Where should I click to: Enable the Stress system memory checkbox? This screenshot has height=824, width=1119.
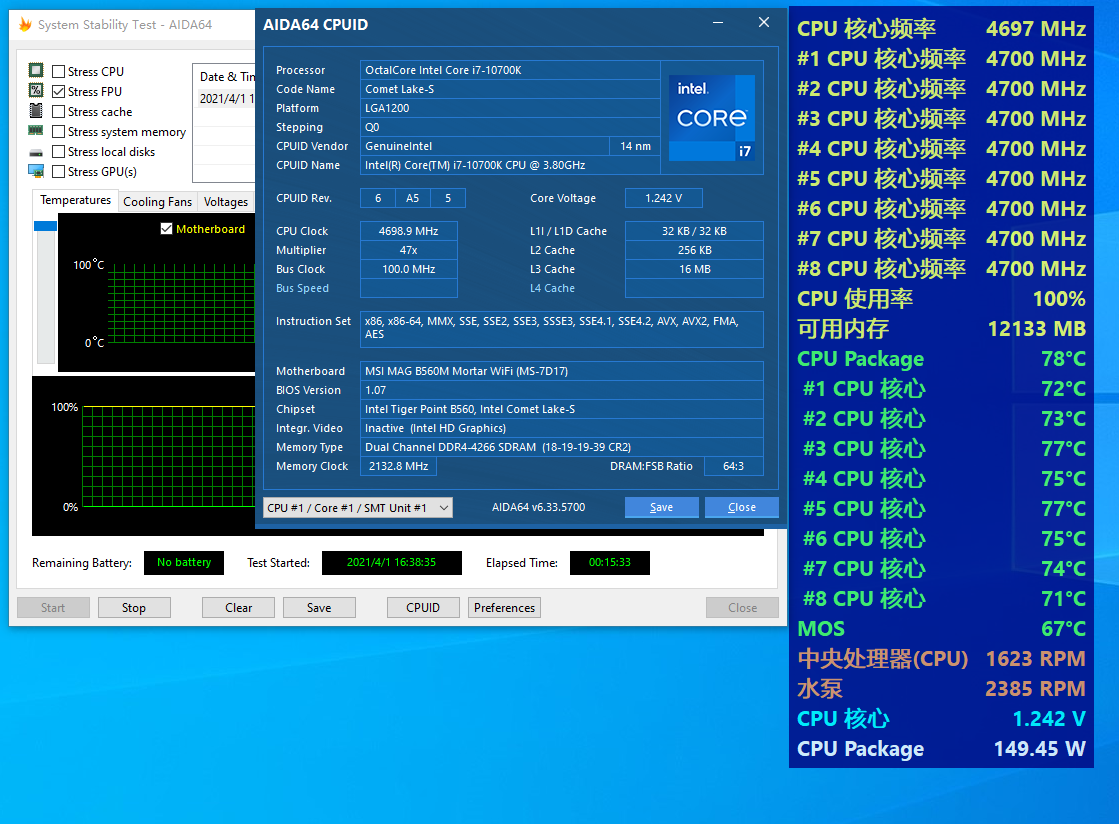[59, 132]
